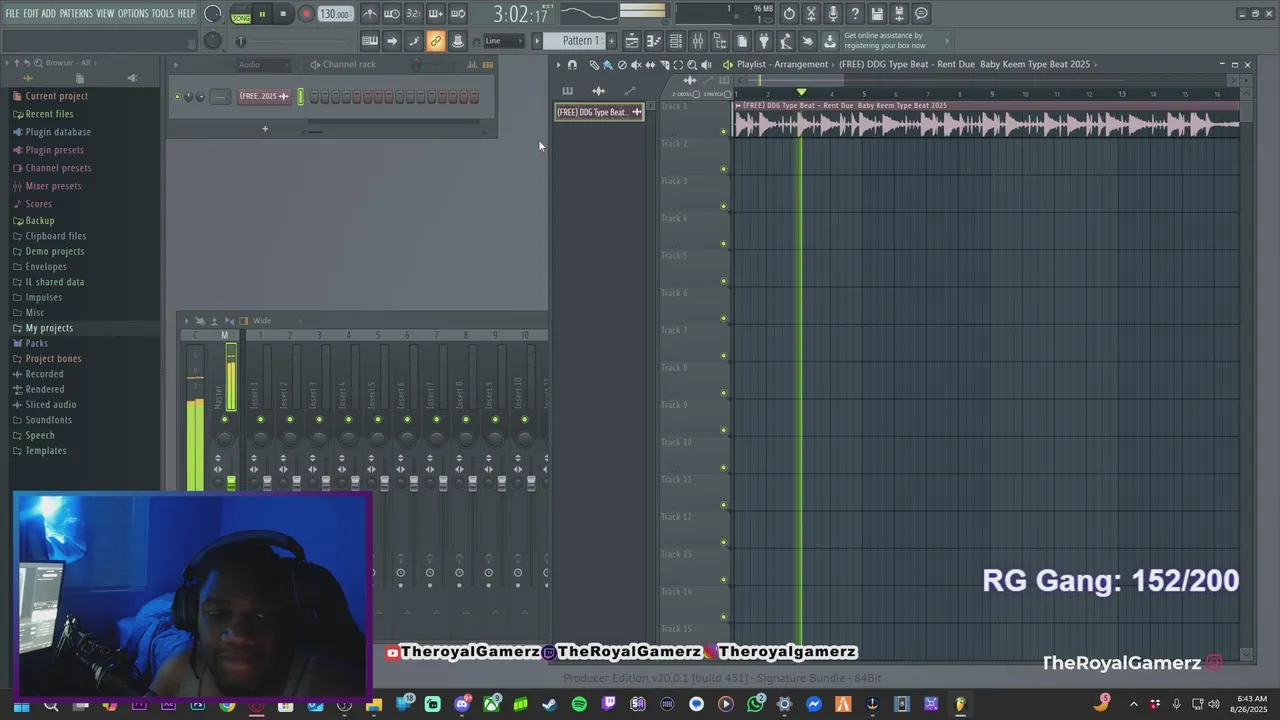The width and height of the screenshot is (1280, 720).
Task: Open Spotify from the Windows taskbar
Action: pyautogui.click(x=580, y=705)
